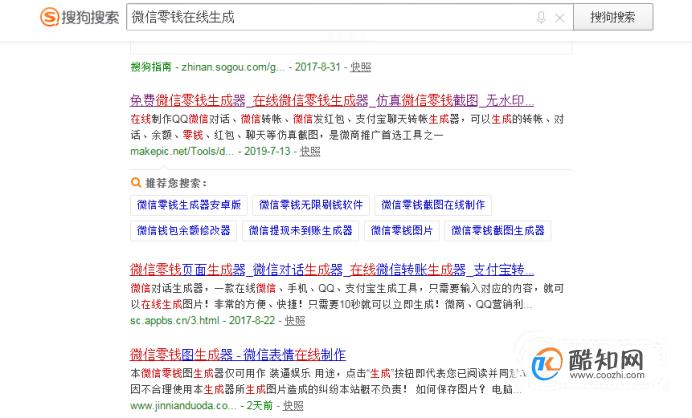The width and height of the screenshot is (692, 418).
Task: Click the www.jinnianduoda.co... URL text
Action: (183, 405)
